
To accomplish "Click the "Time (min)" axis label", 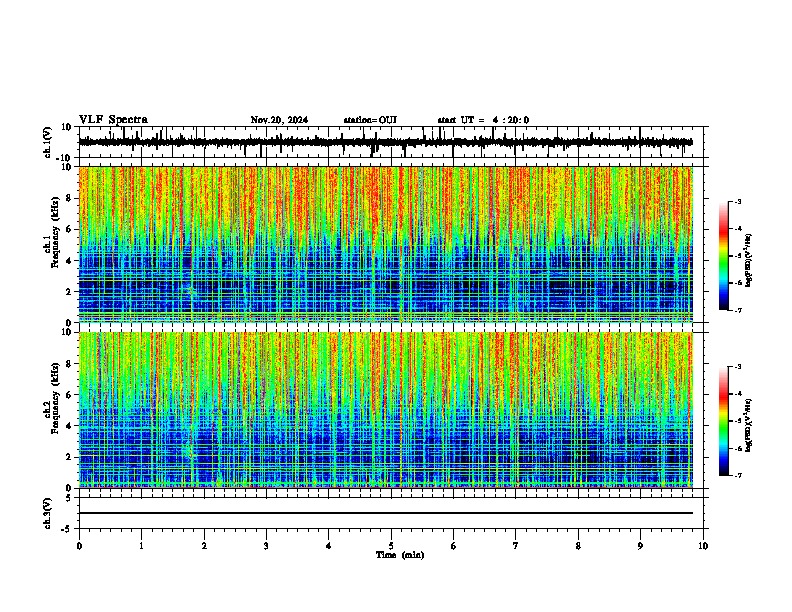I will (x=400, y=555).
